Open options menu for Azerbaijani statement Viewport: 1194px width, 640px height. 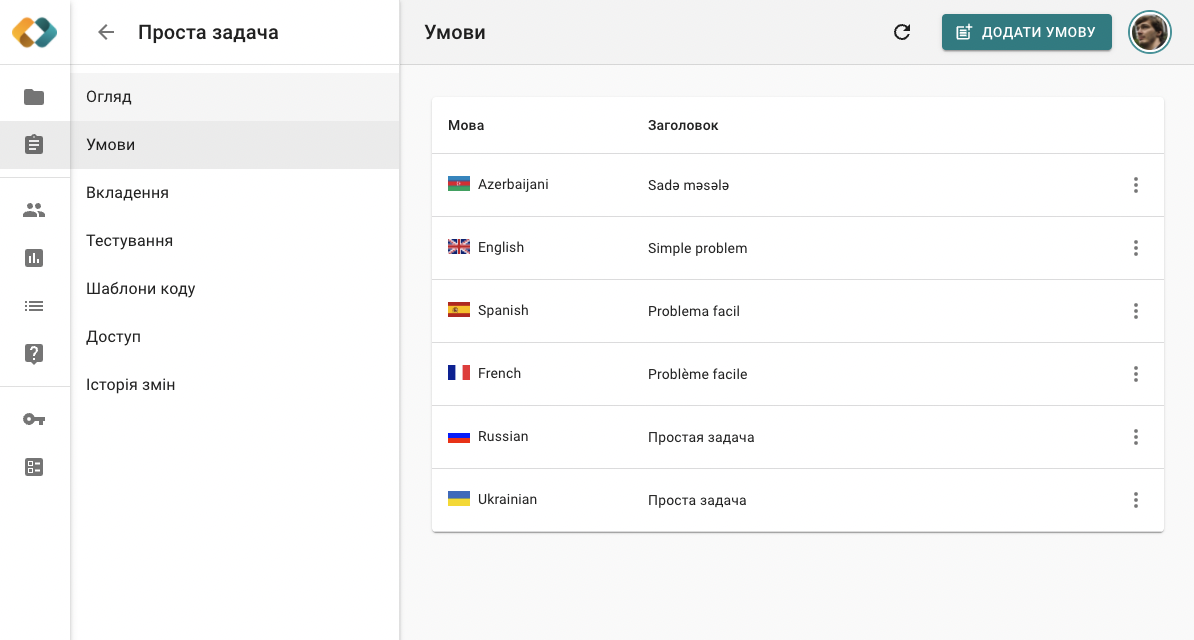[1135, 185]
